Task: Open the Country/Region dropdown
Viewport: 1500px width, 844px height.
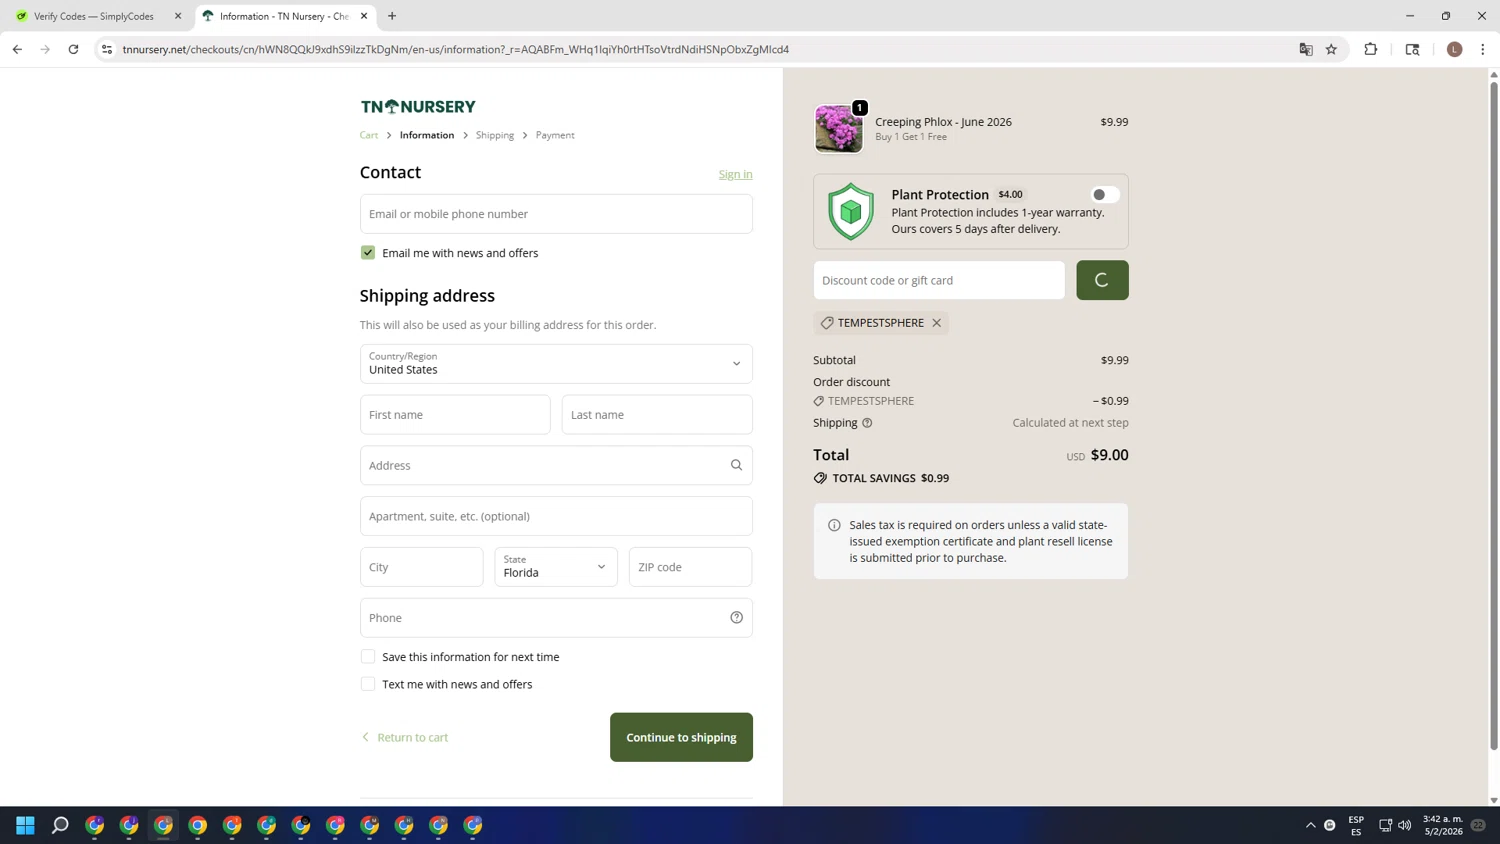Action: [x=556, y=364]
